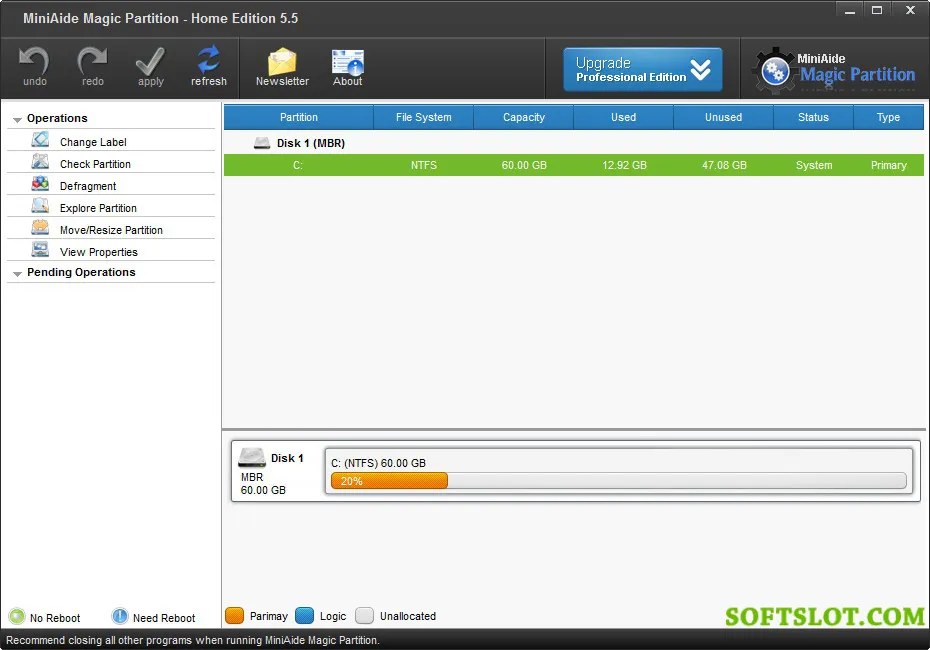Click the 20% usage bar of C:
This screenshot has width=930, height=650.
(389, 481)
